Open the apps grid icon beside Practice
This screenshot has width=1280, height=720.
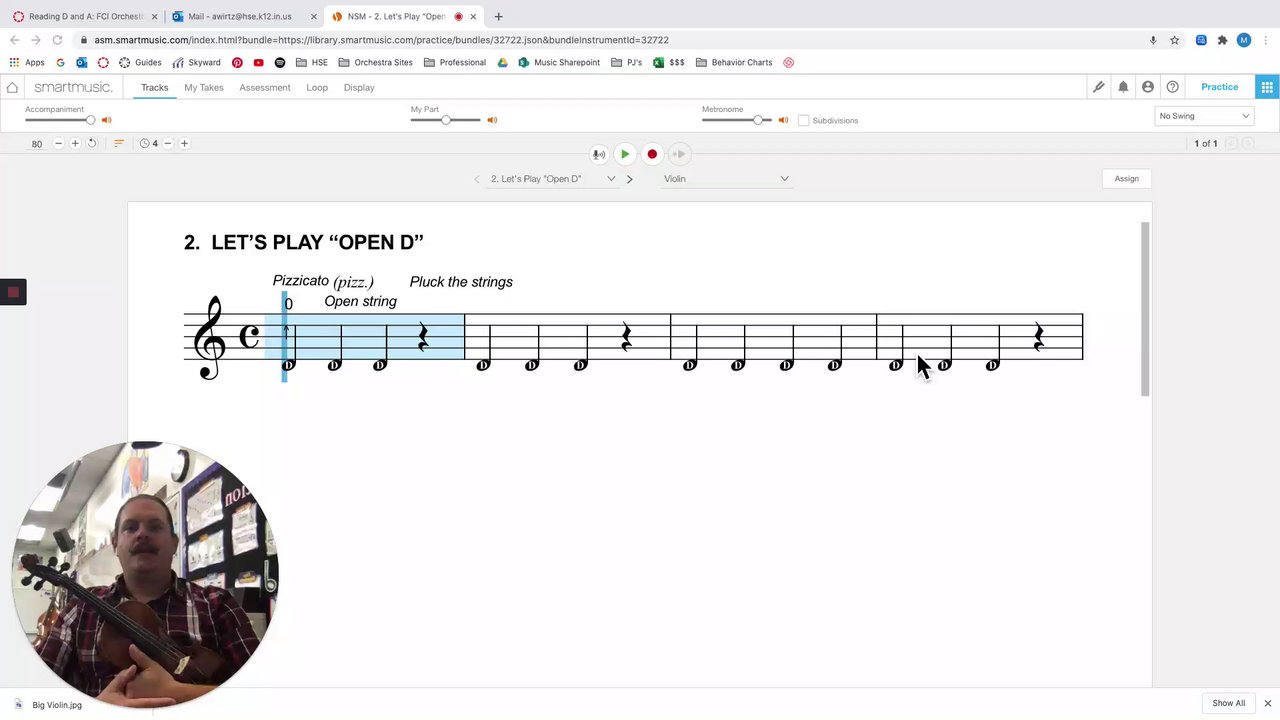1267,87
